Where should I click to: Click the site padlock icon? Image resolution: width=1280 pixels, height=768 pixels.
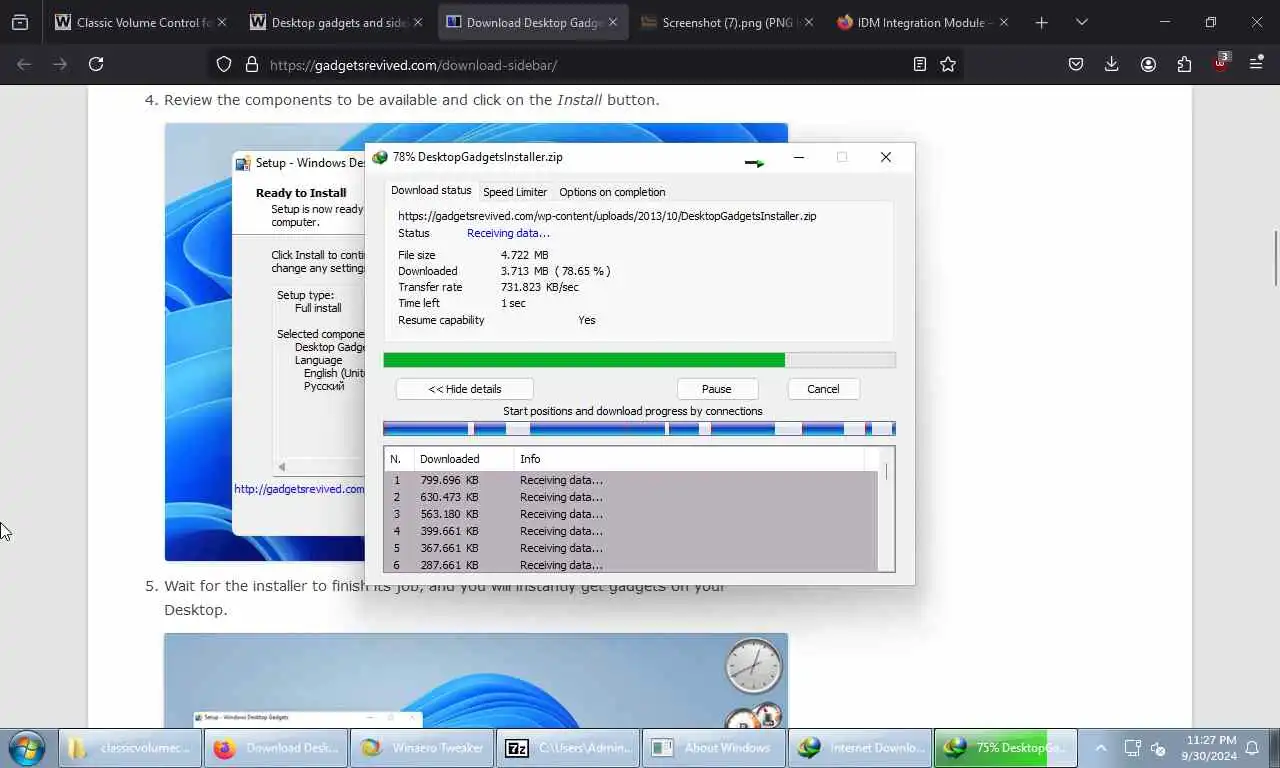point(251,64)
